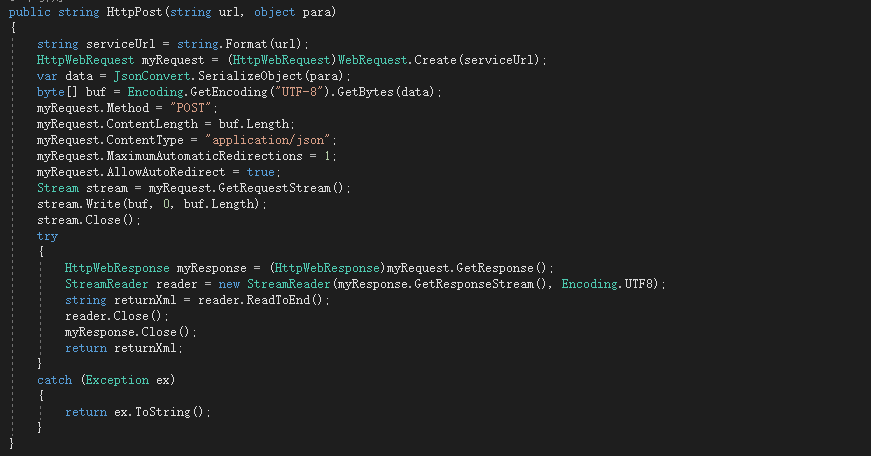871x456 pixels.
Task: Click string.Format(url) call
Action: point(239,44)
